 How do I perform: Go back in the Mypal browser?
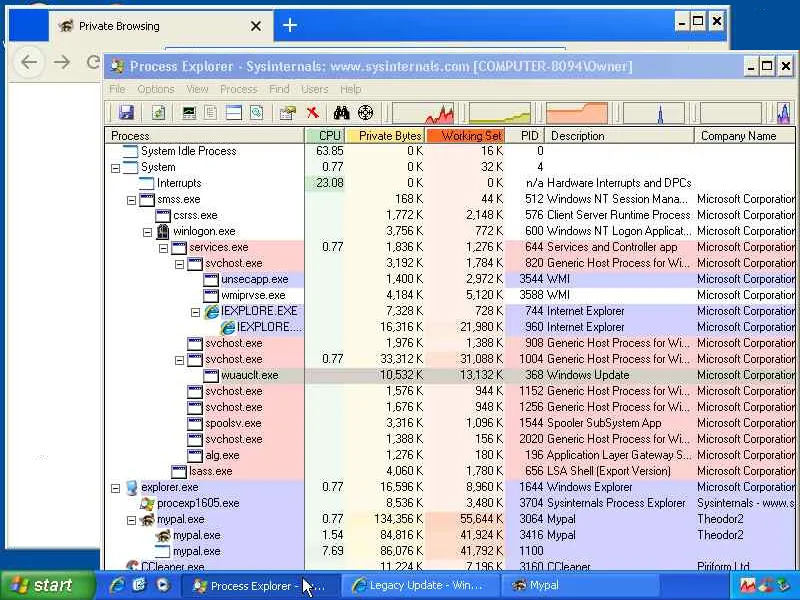pyautogui.click(x=29, y=62)
